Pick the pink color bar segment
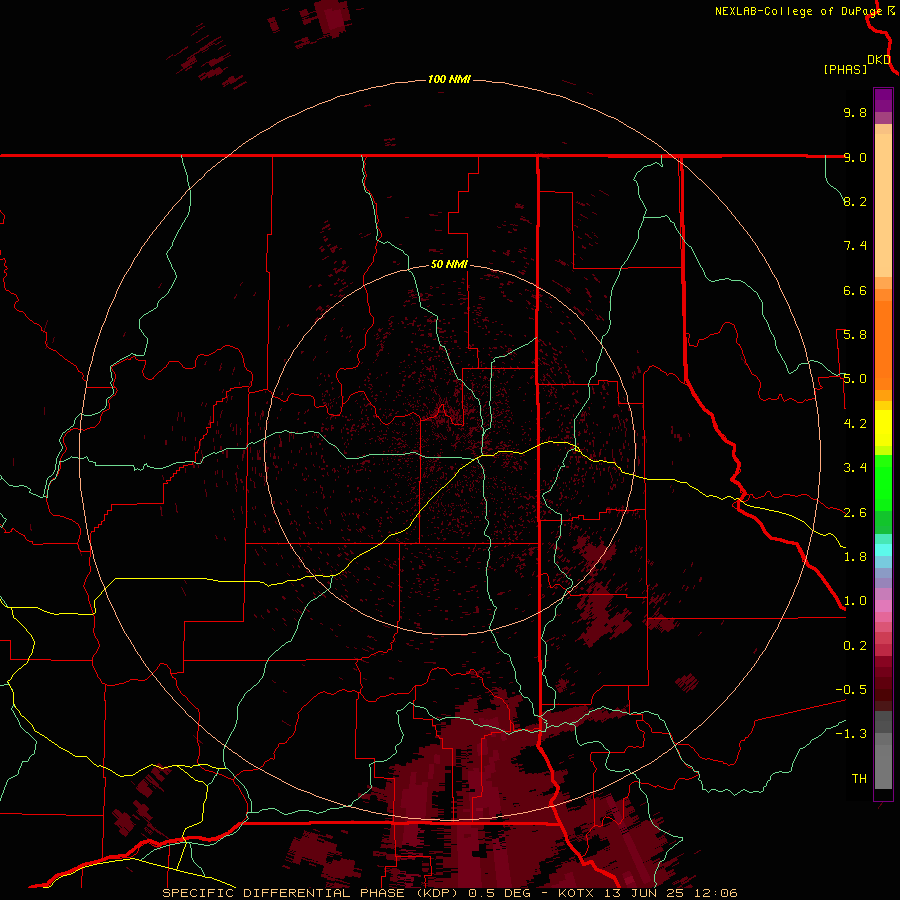The image size is (900, 900). [883, 606]
